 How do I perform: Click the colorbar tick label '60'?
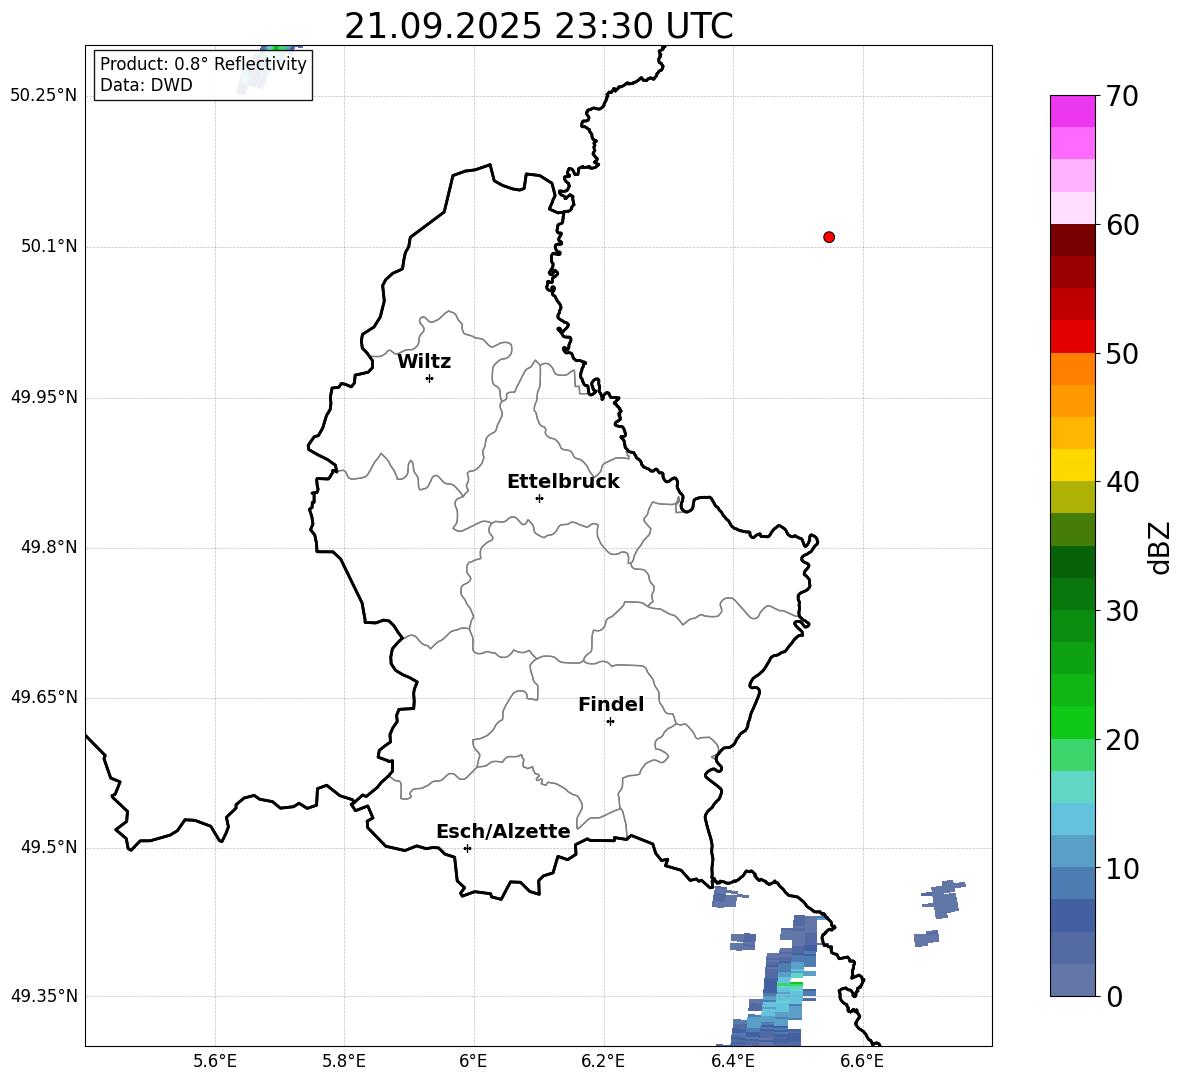pyautogui.click(x=1122, y=225)
